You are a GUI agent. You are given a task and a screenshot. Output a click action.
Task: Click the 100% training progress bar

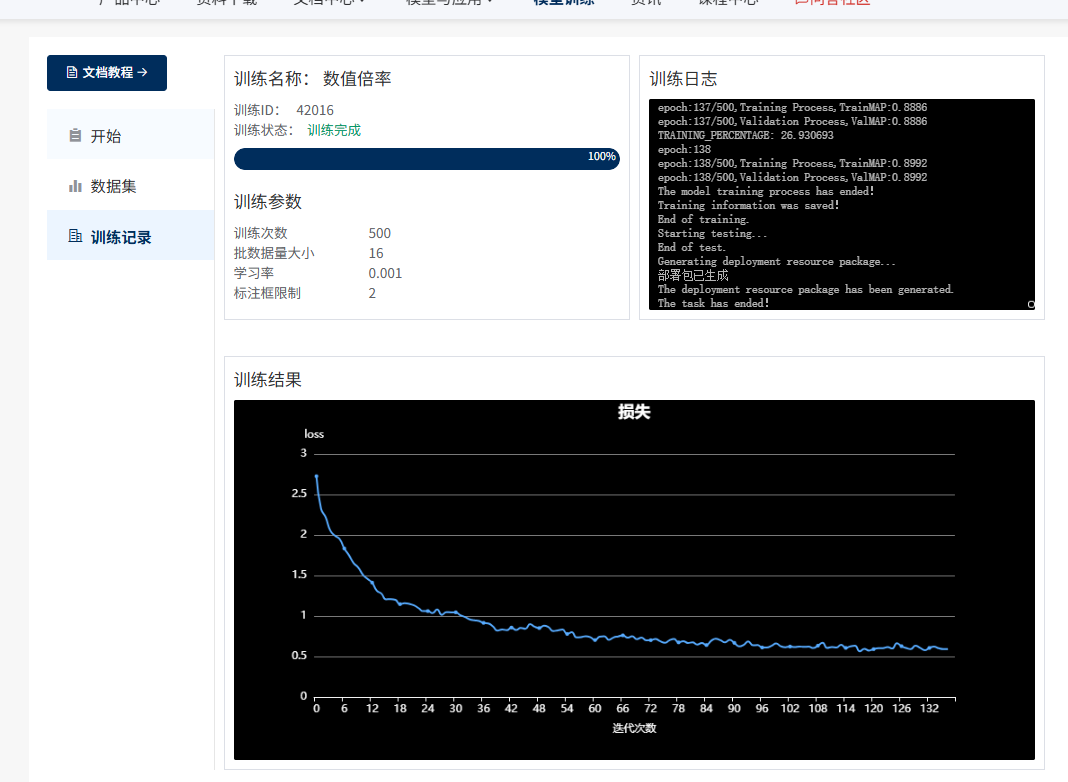426,158
